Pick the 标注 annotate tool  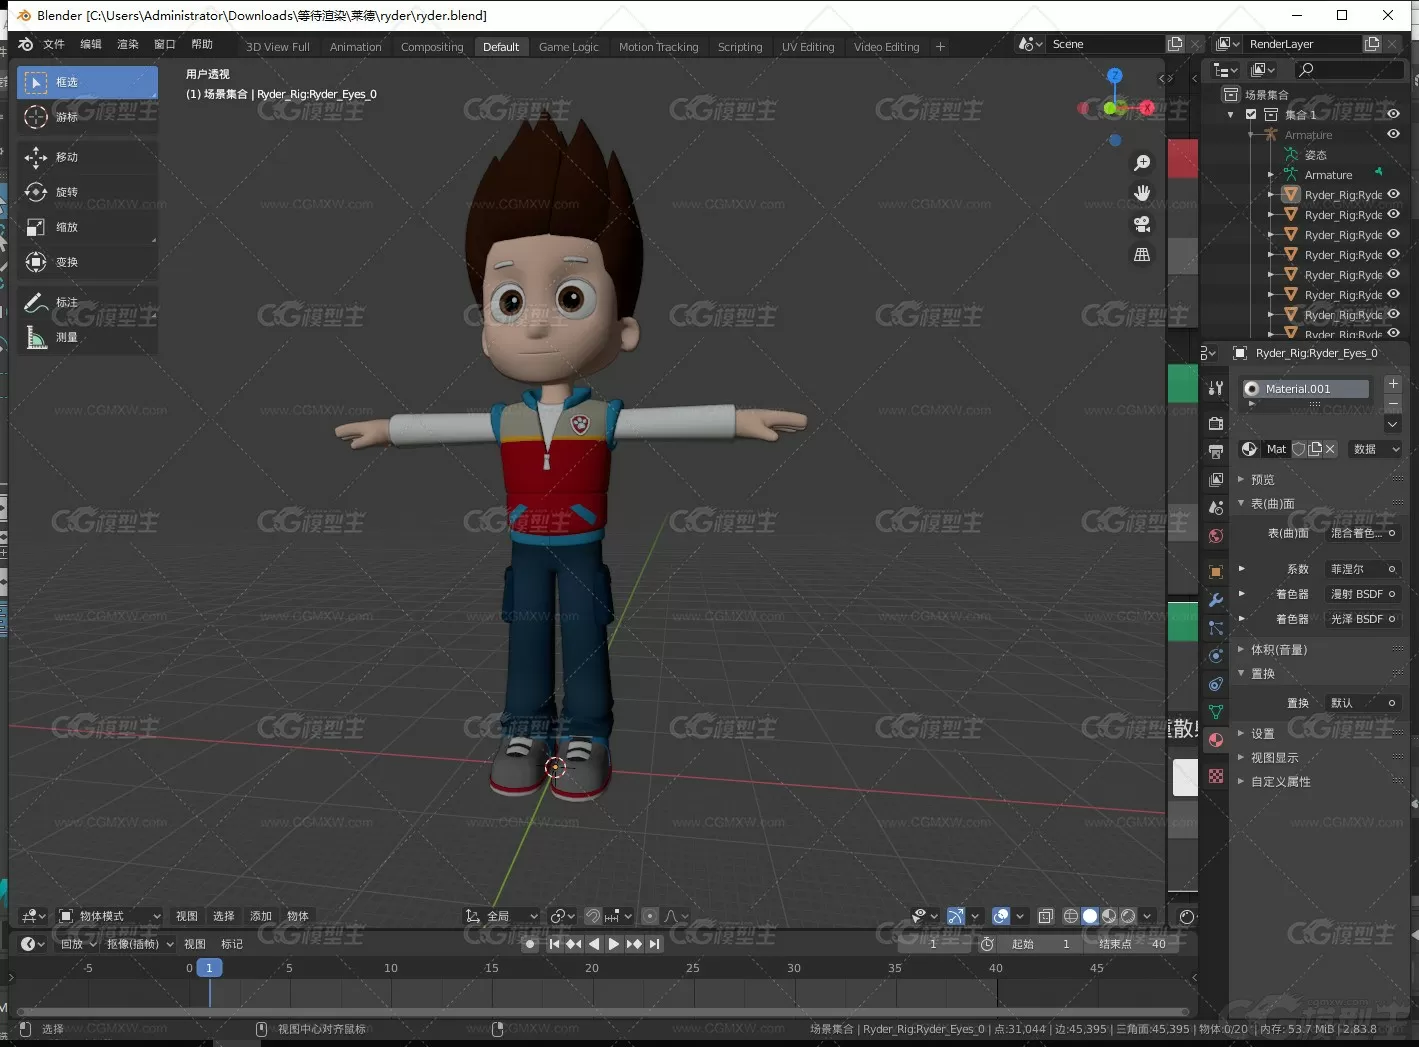point(87,302)
